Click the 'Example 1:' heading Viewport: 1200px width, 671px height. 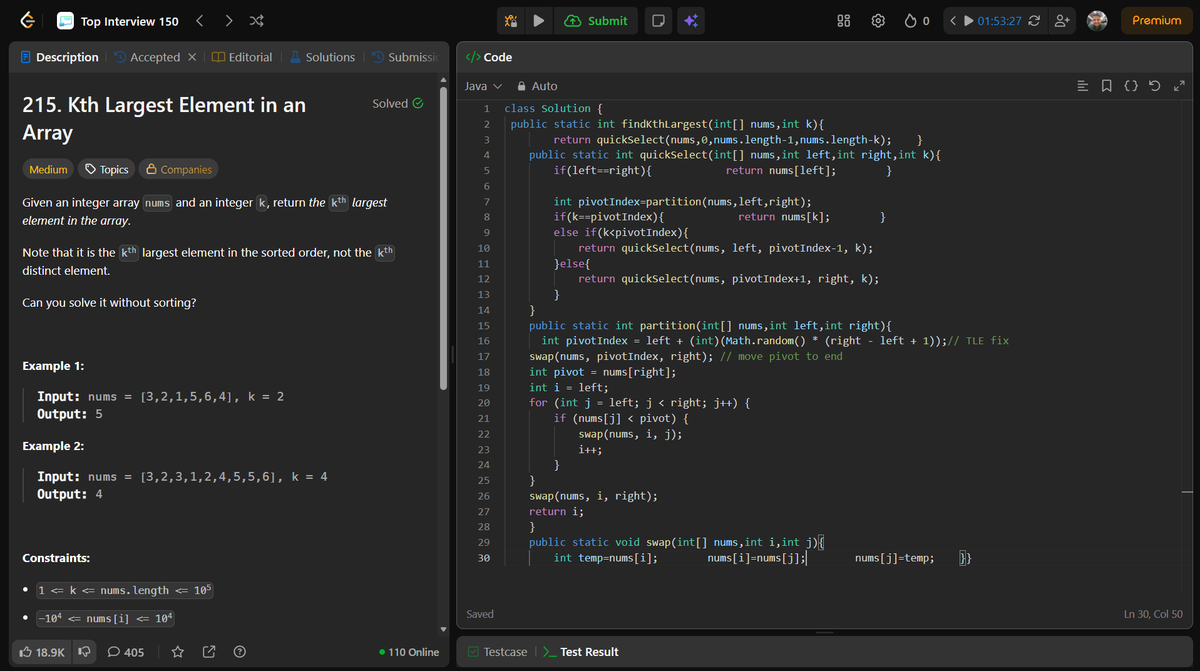point(53,366)
